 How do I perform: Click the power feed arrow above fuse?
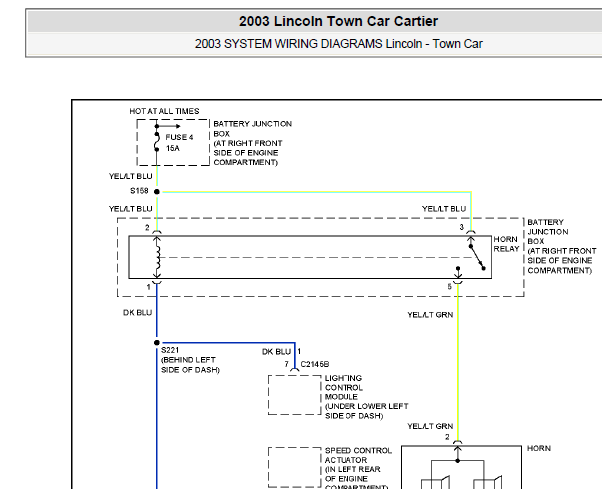169,126
